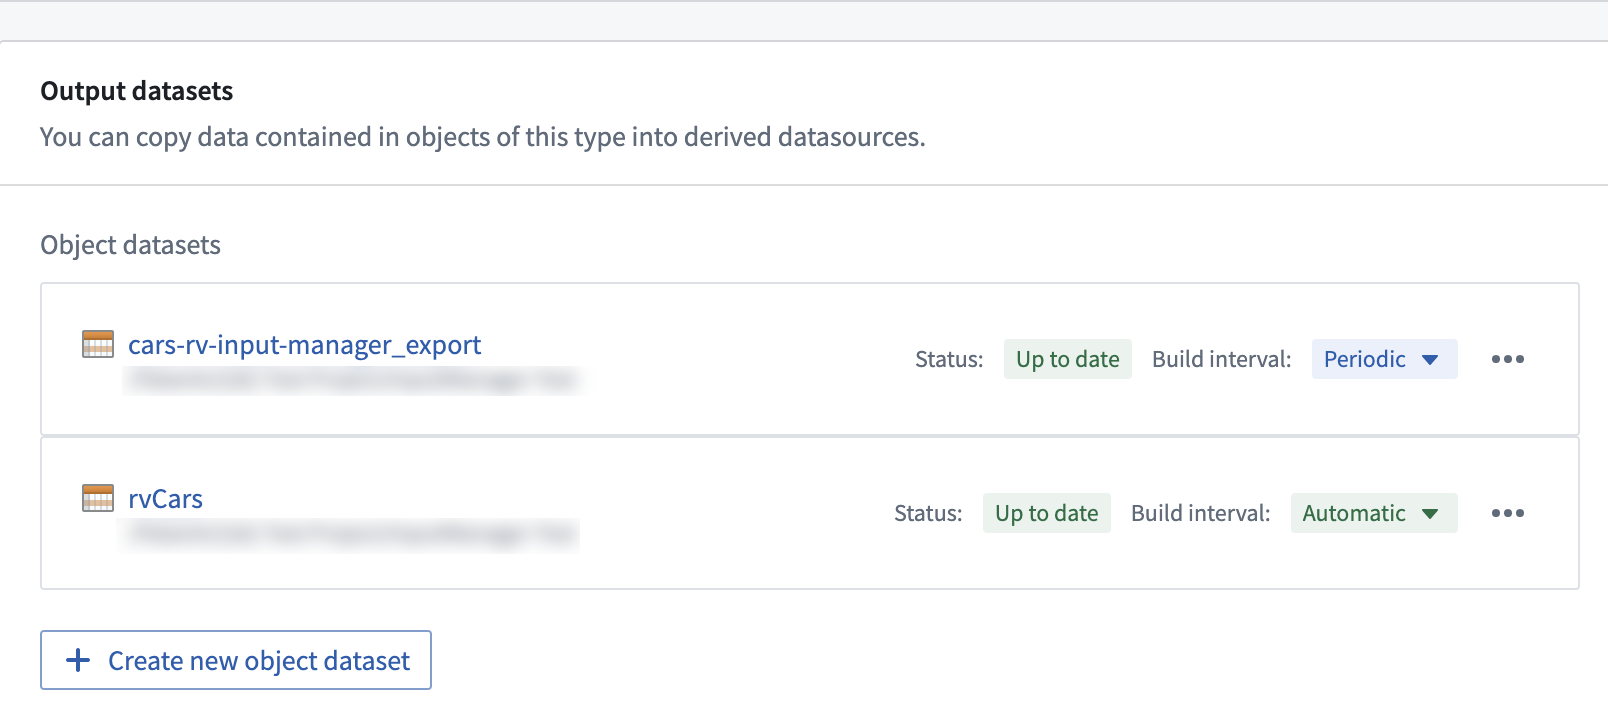Open the rvCars dataset link
This screenshot has height=724, width=1608.
165,499
